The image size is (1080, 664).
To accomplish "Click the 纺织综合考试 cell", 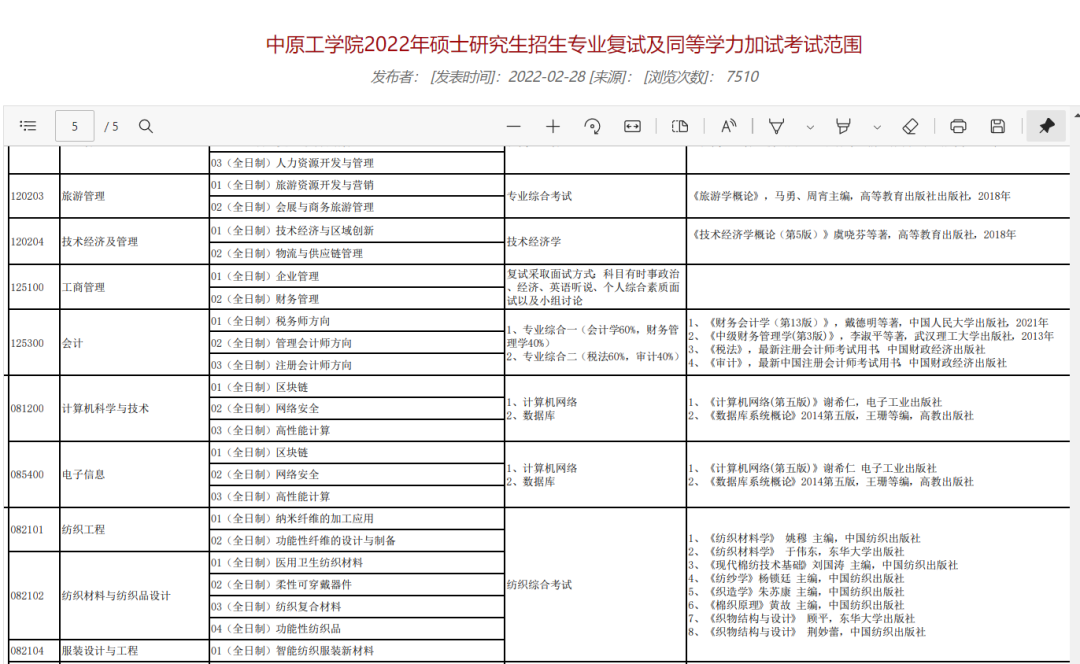I will click(x=539, y=585).
